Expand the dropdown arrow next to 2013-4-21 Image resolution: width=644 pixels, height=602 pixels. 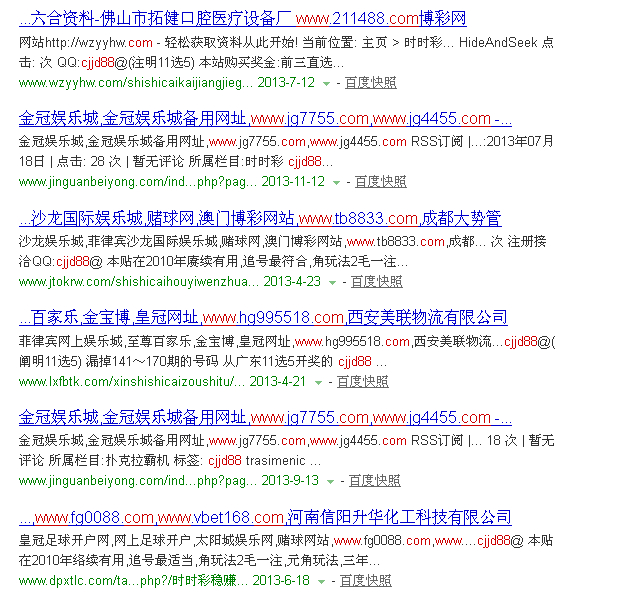(318, 383)
